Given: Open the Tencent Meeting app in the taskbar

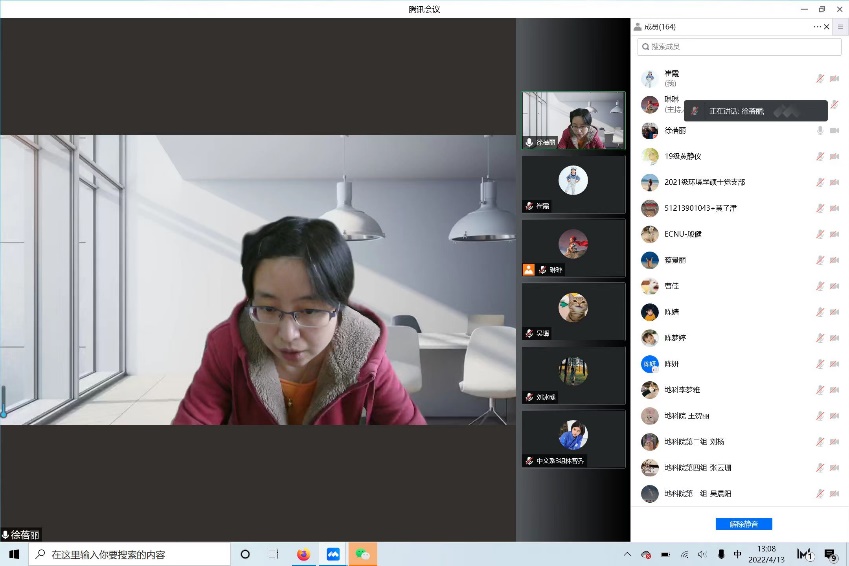Looking at the screenshot, I should [x=333, y=554].
